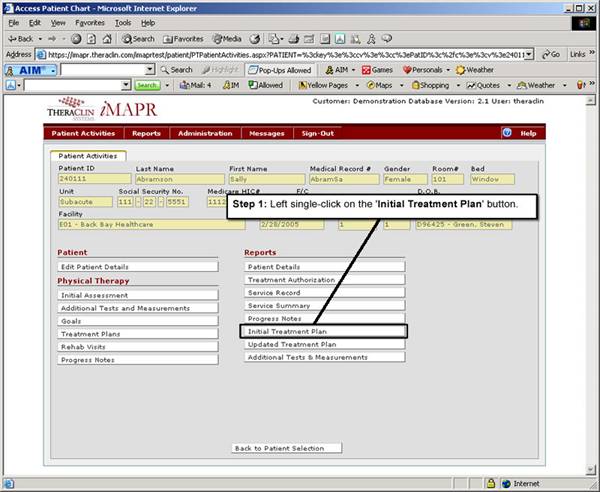Click the Weather sun icon on AIM toolbar
The height and width of the screenshot is (492, 600).
coord(460,70)
